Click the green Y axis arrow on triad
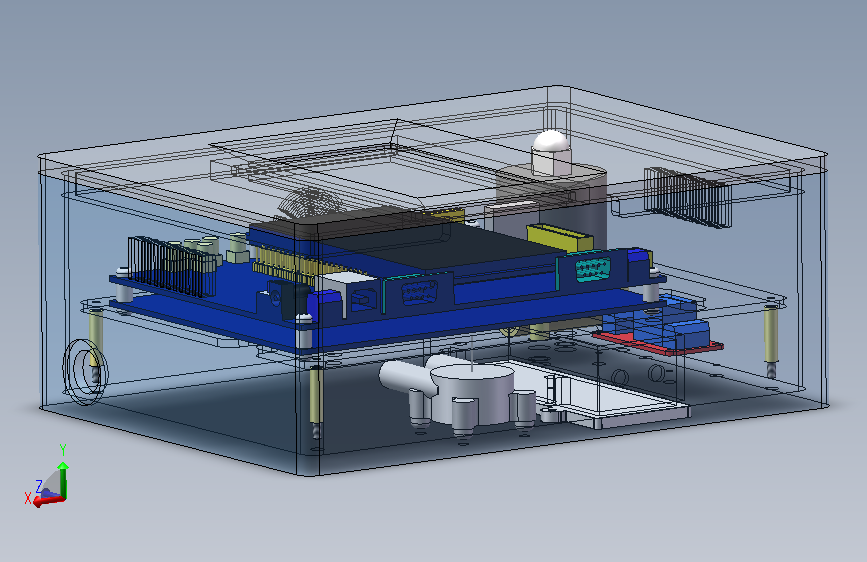This screenshot has height=562, width=867. coord(63,480)
